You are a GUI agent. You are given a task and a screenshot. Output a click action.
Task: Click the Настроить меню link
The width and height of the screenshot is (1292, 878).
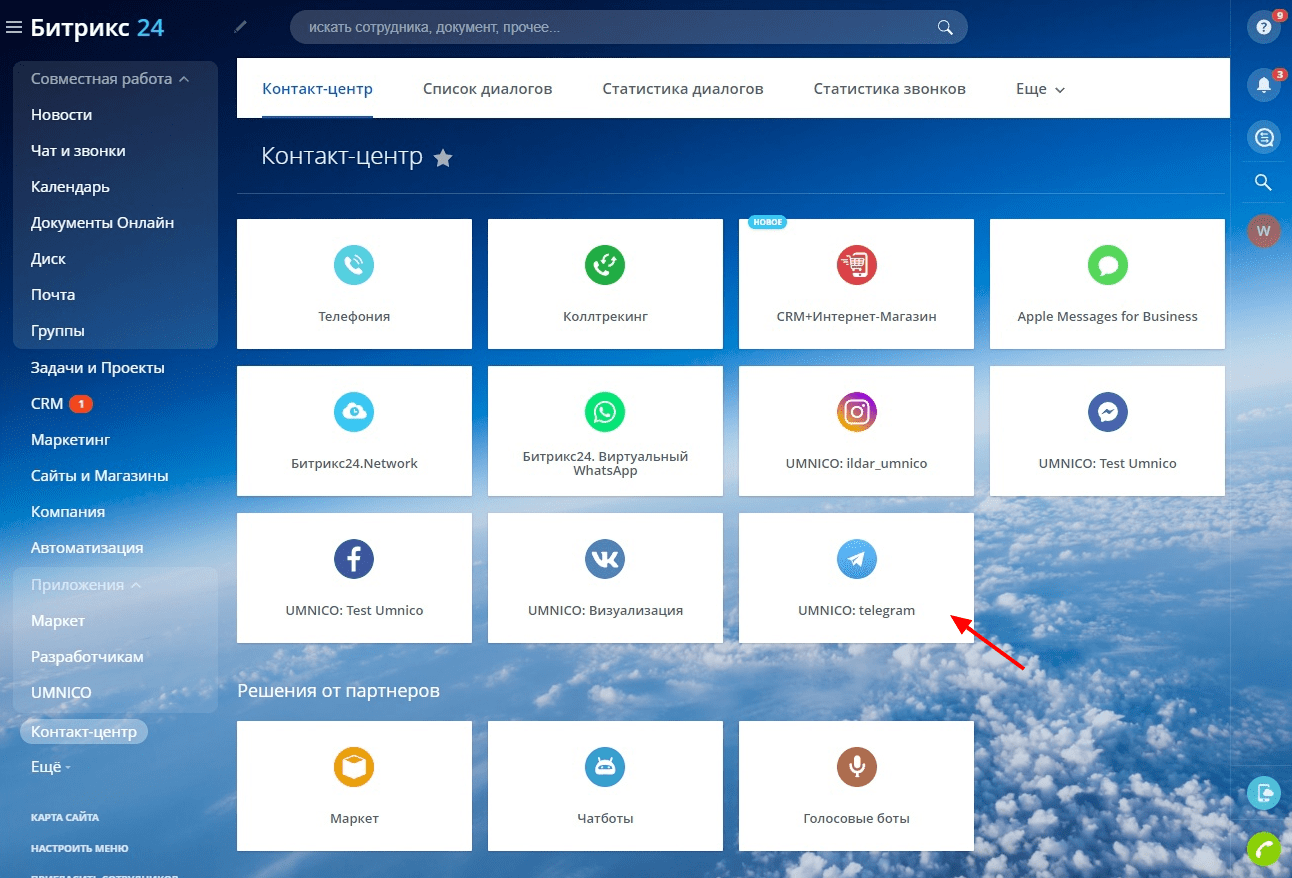[79, 848]
